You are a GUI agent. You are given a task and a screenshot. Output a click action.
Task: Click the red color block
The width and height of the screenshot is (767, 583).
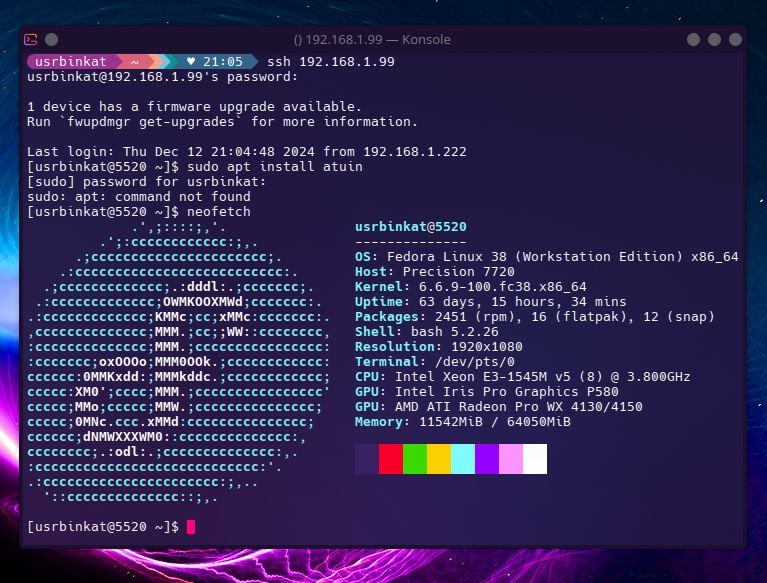[x=391, y=459]
